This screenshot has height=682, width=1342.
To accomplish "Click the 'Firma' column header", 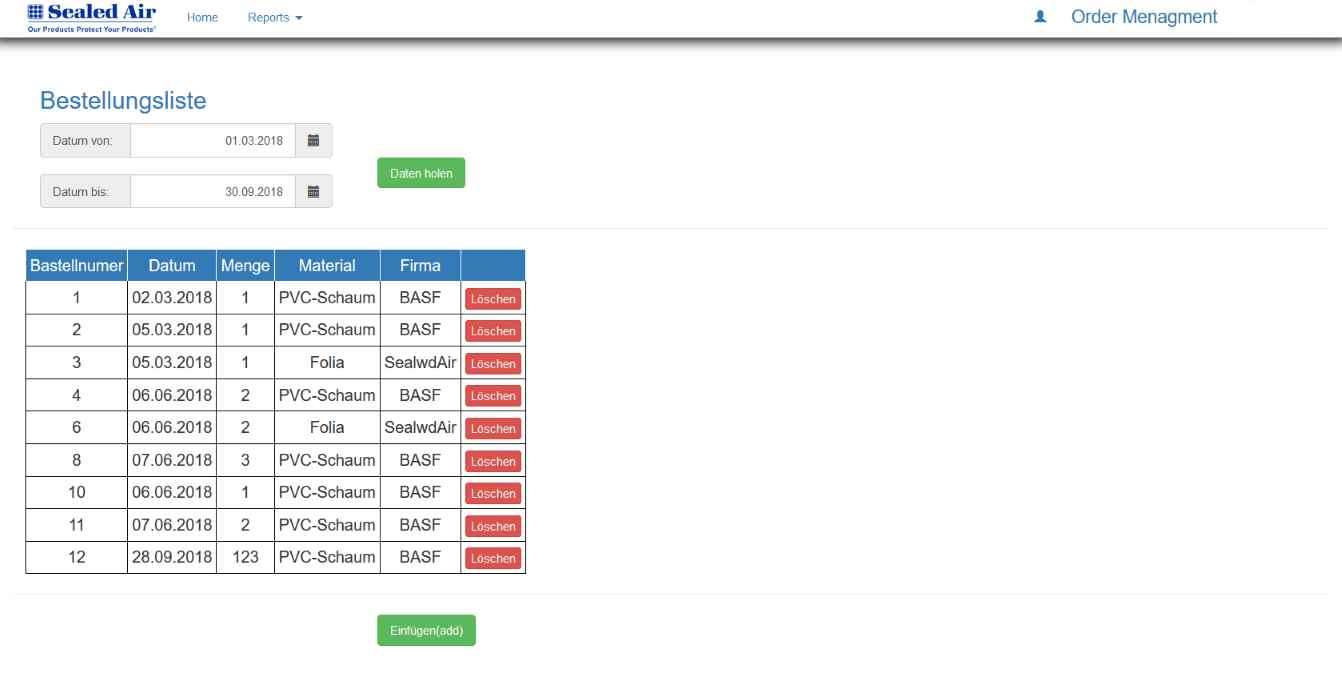I will [420, 266].
